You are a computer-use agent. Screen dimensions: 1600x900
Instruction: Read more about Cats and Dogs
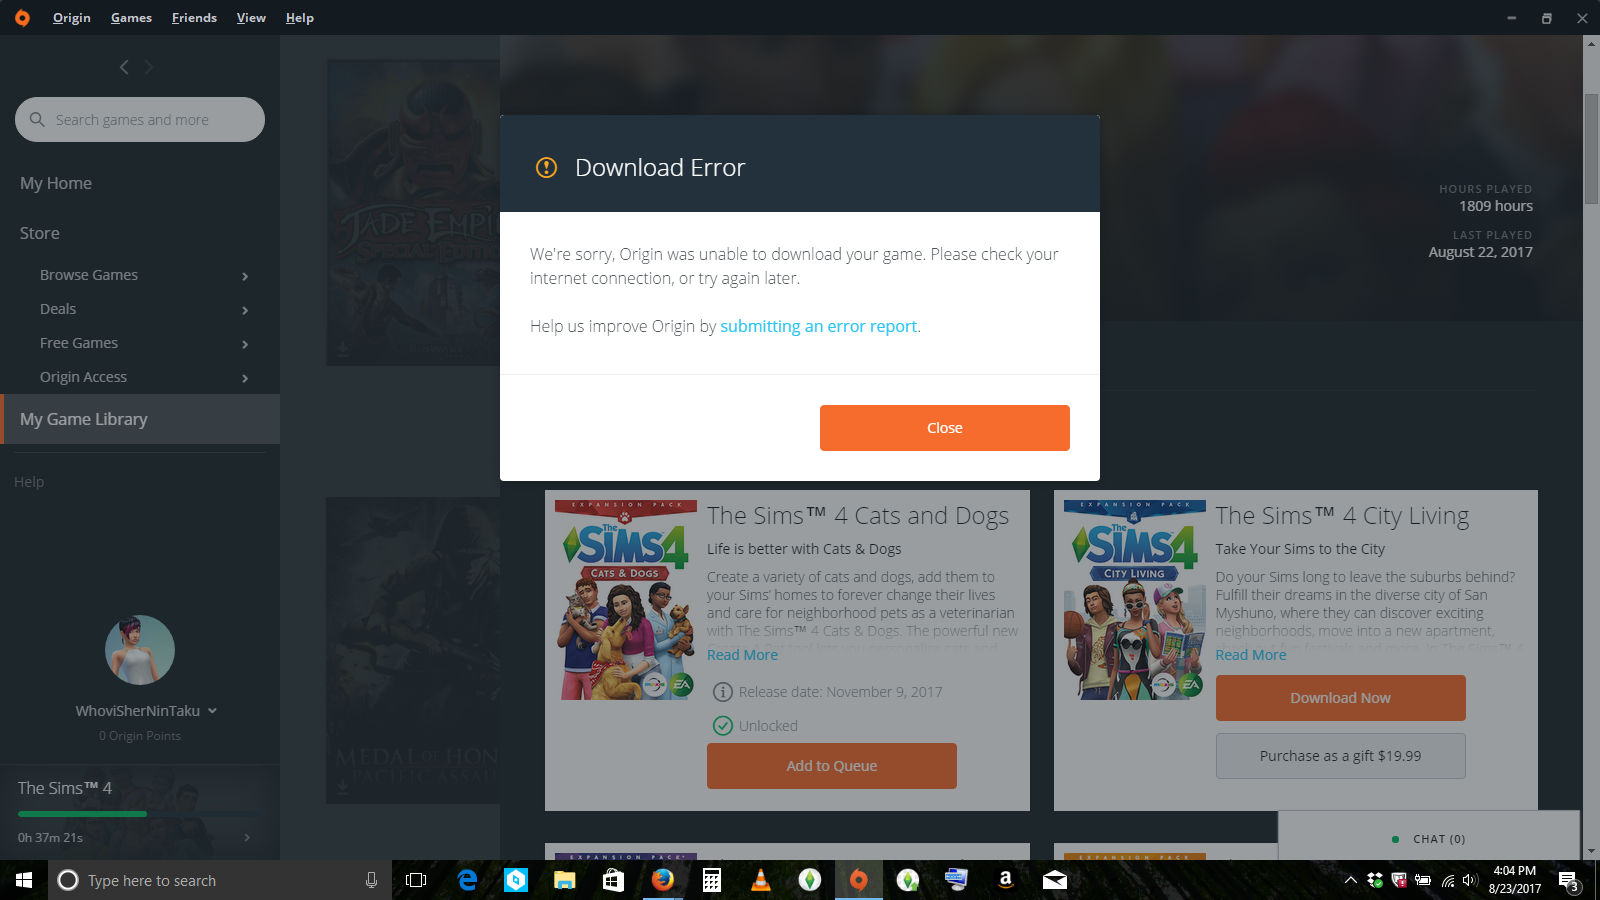coord(742,655)
